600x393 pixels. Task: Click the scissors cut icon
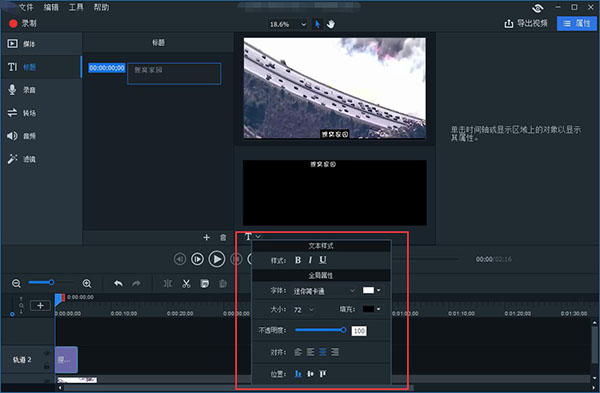[186, 284]
